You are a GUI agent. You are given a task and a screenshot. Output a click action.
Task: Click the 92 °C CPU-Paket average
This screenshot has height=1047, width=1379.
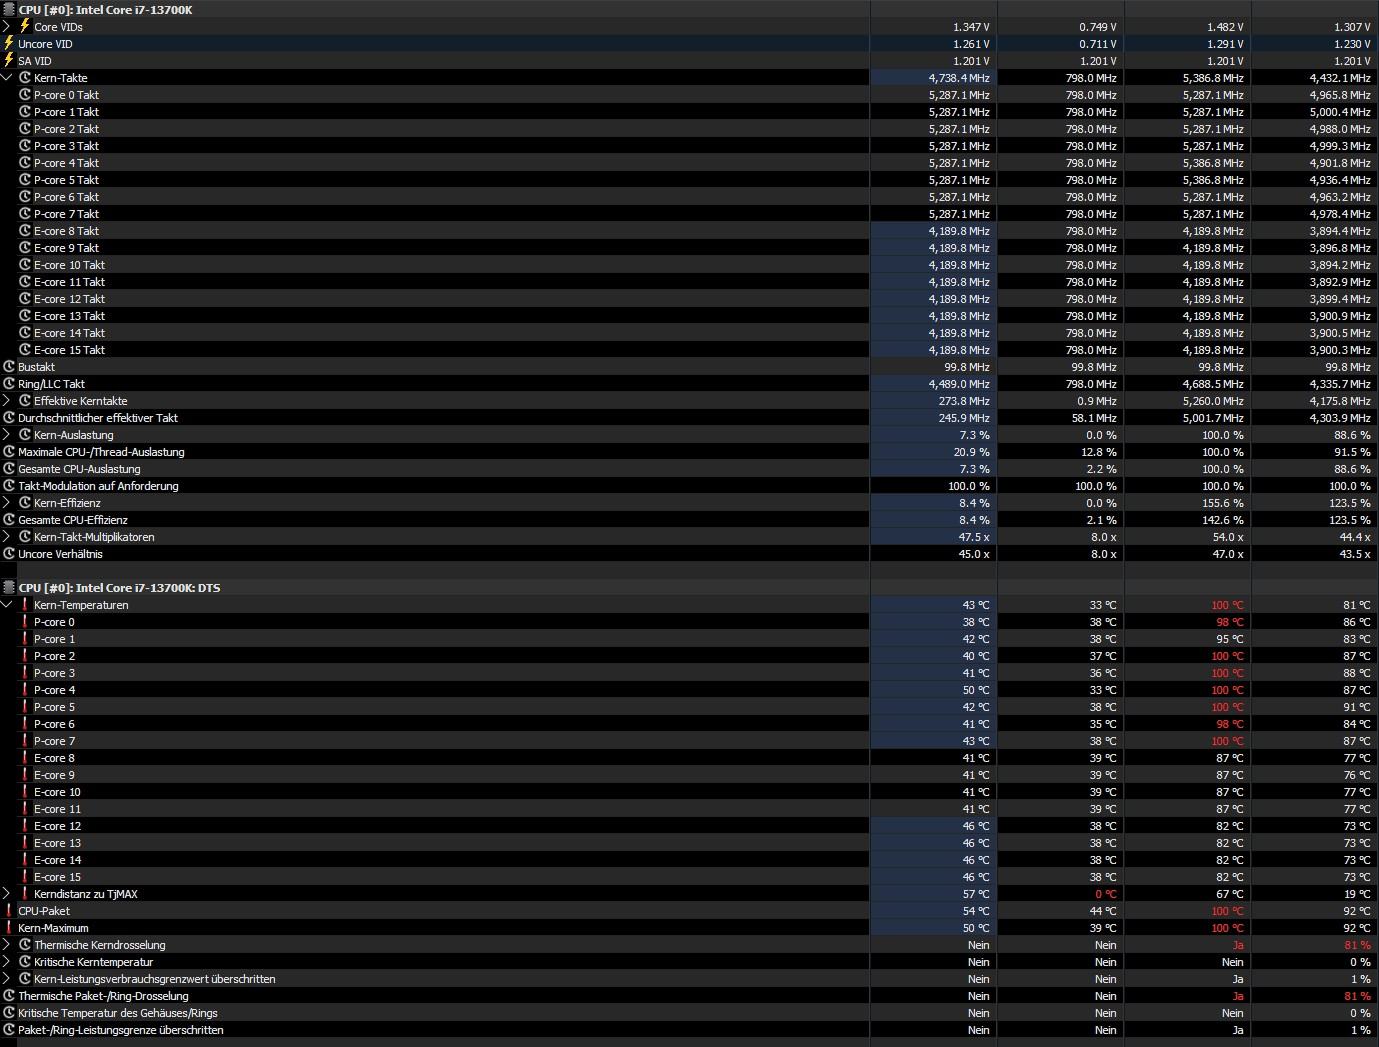tap(1357, 911)
